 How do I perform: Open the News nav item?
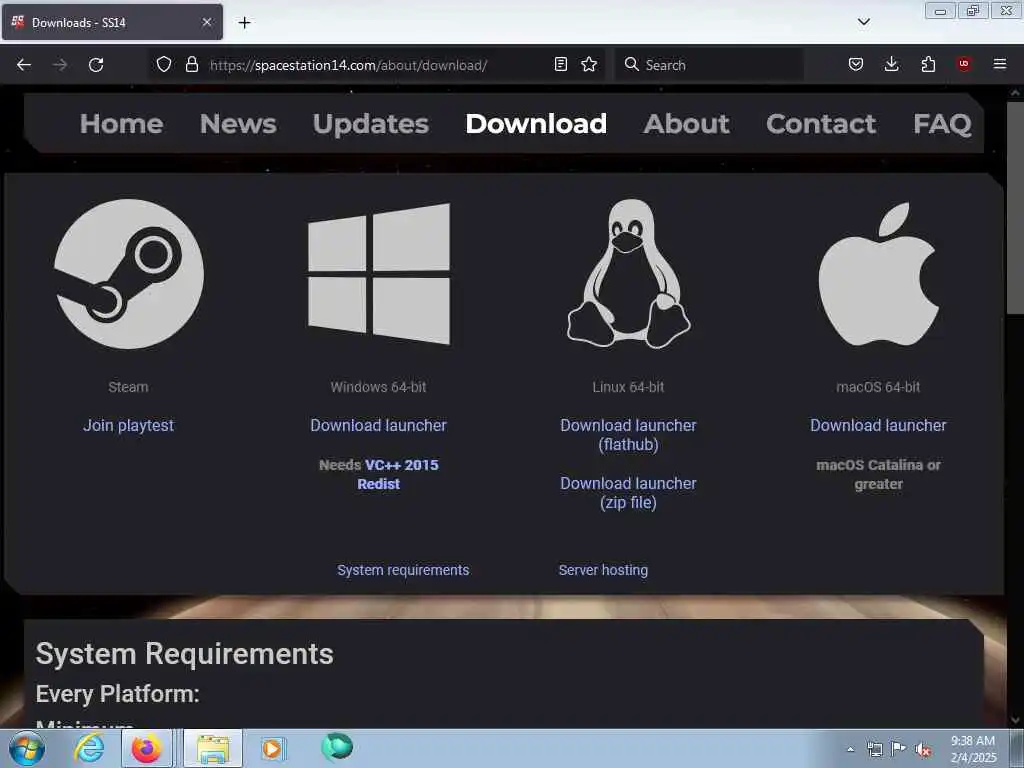238,123
